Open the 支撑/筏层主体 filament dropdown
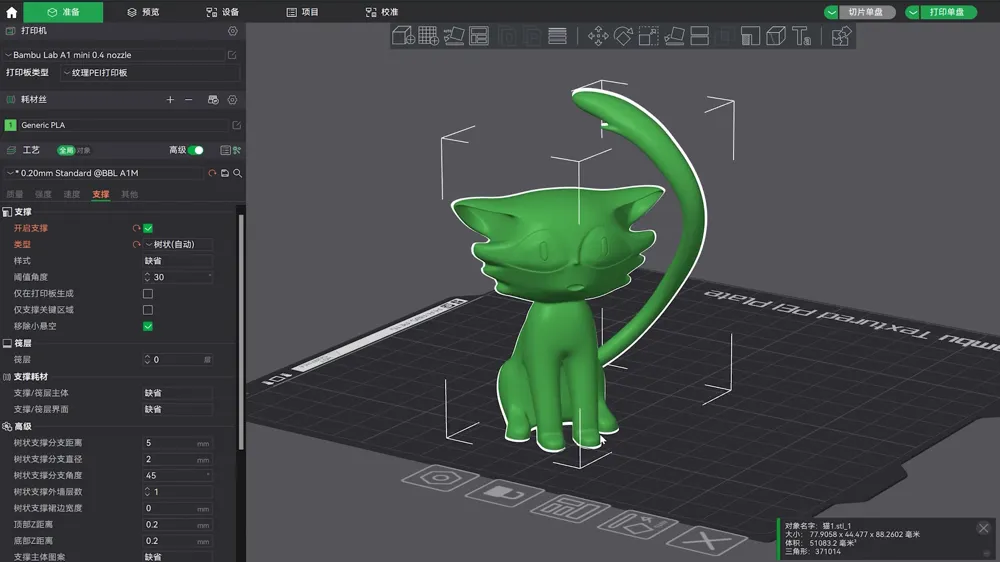1000x562 pixels. pos(178,393)
